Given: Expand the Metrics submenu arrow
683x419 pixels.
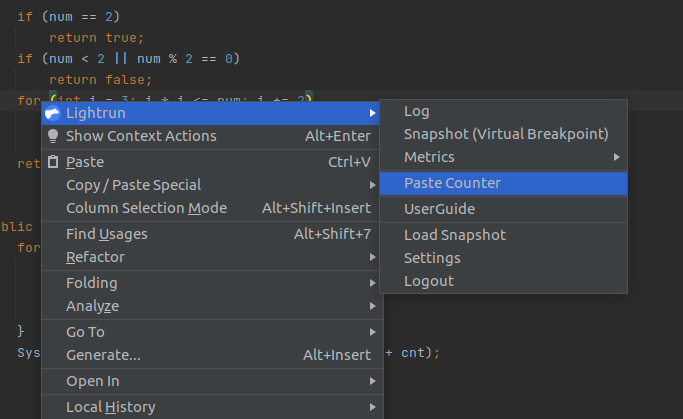Looking at the screenshot, I should [x=617, y=157].
